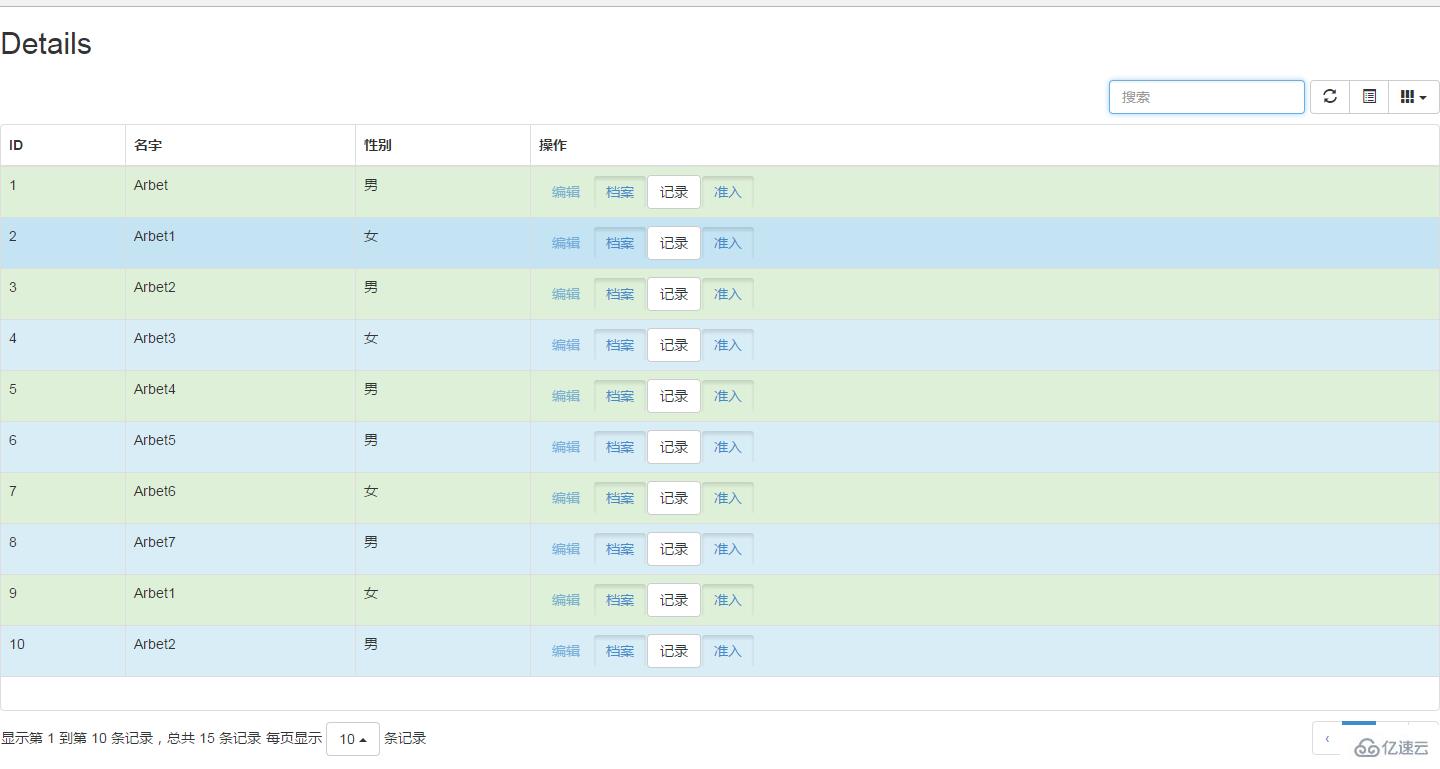Image resolution: width=1440 pixels, height=769 pixels.
Task: Click 编辑 in the row with ID 9
Action: coord(566,600)
